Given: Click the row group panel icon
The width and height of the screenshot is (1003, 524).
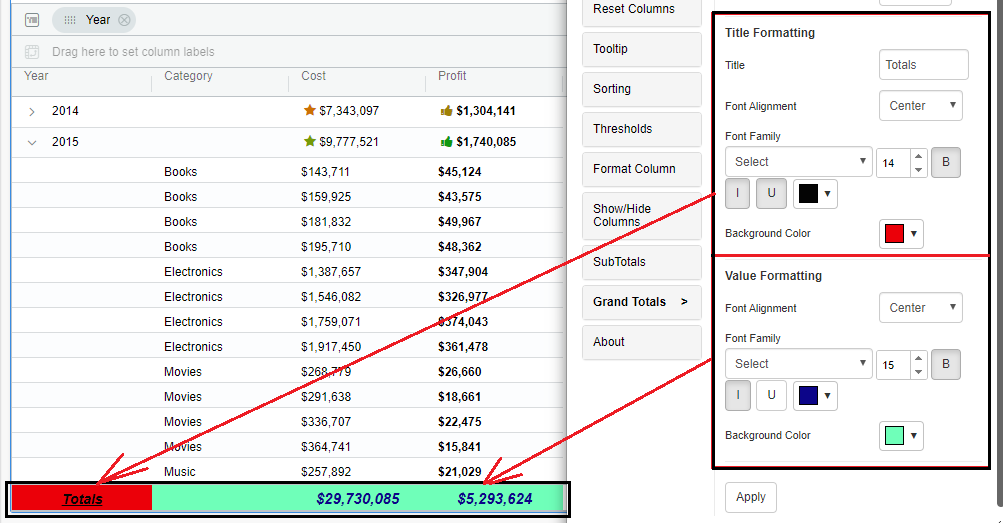Looking at the screenshot, I should tap(32, 20).
